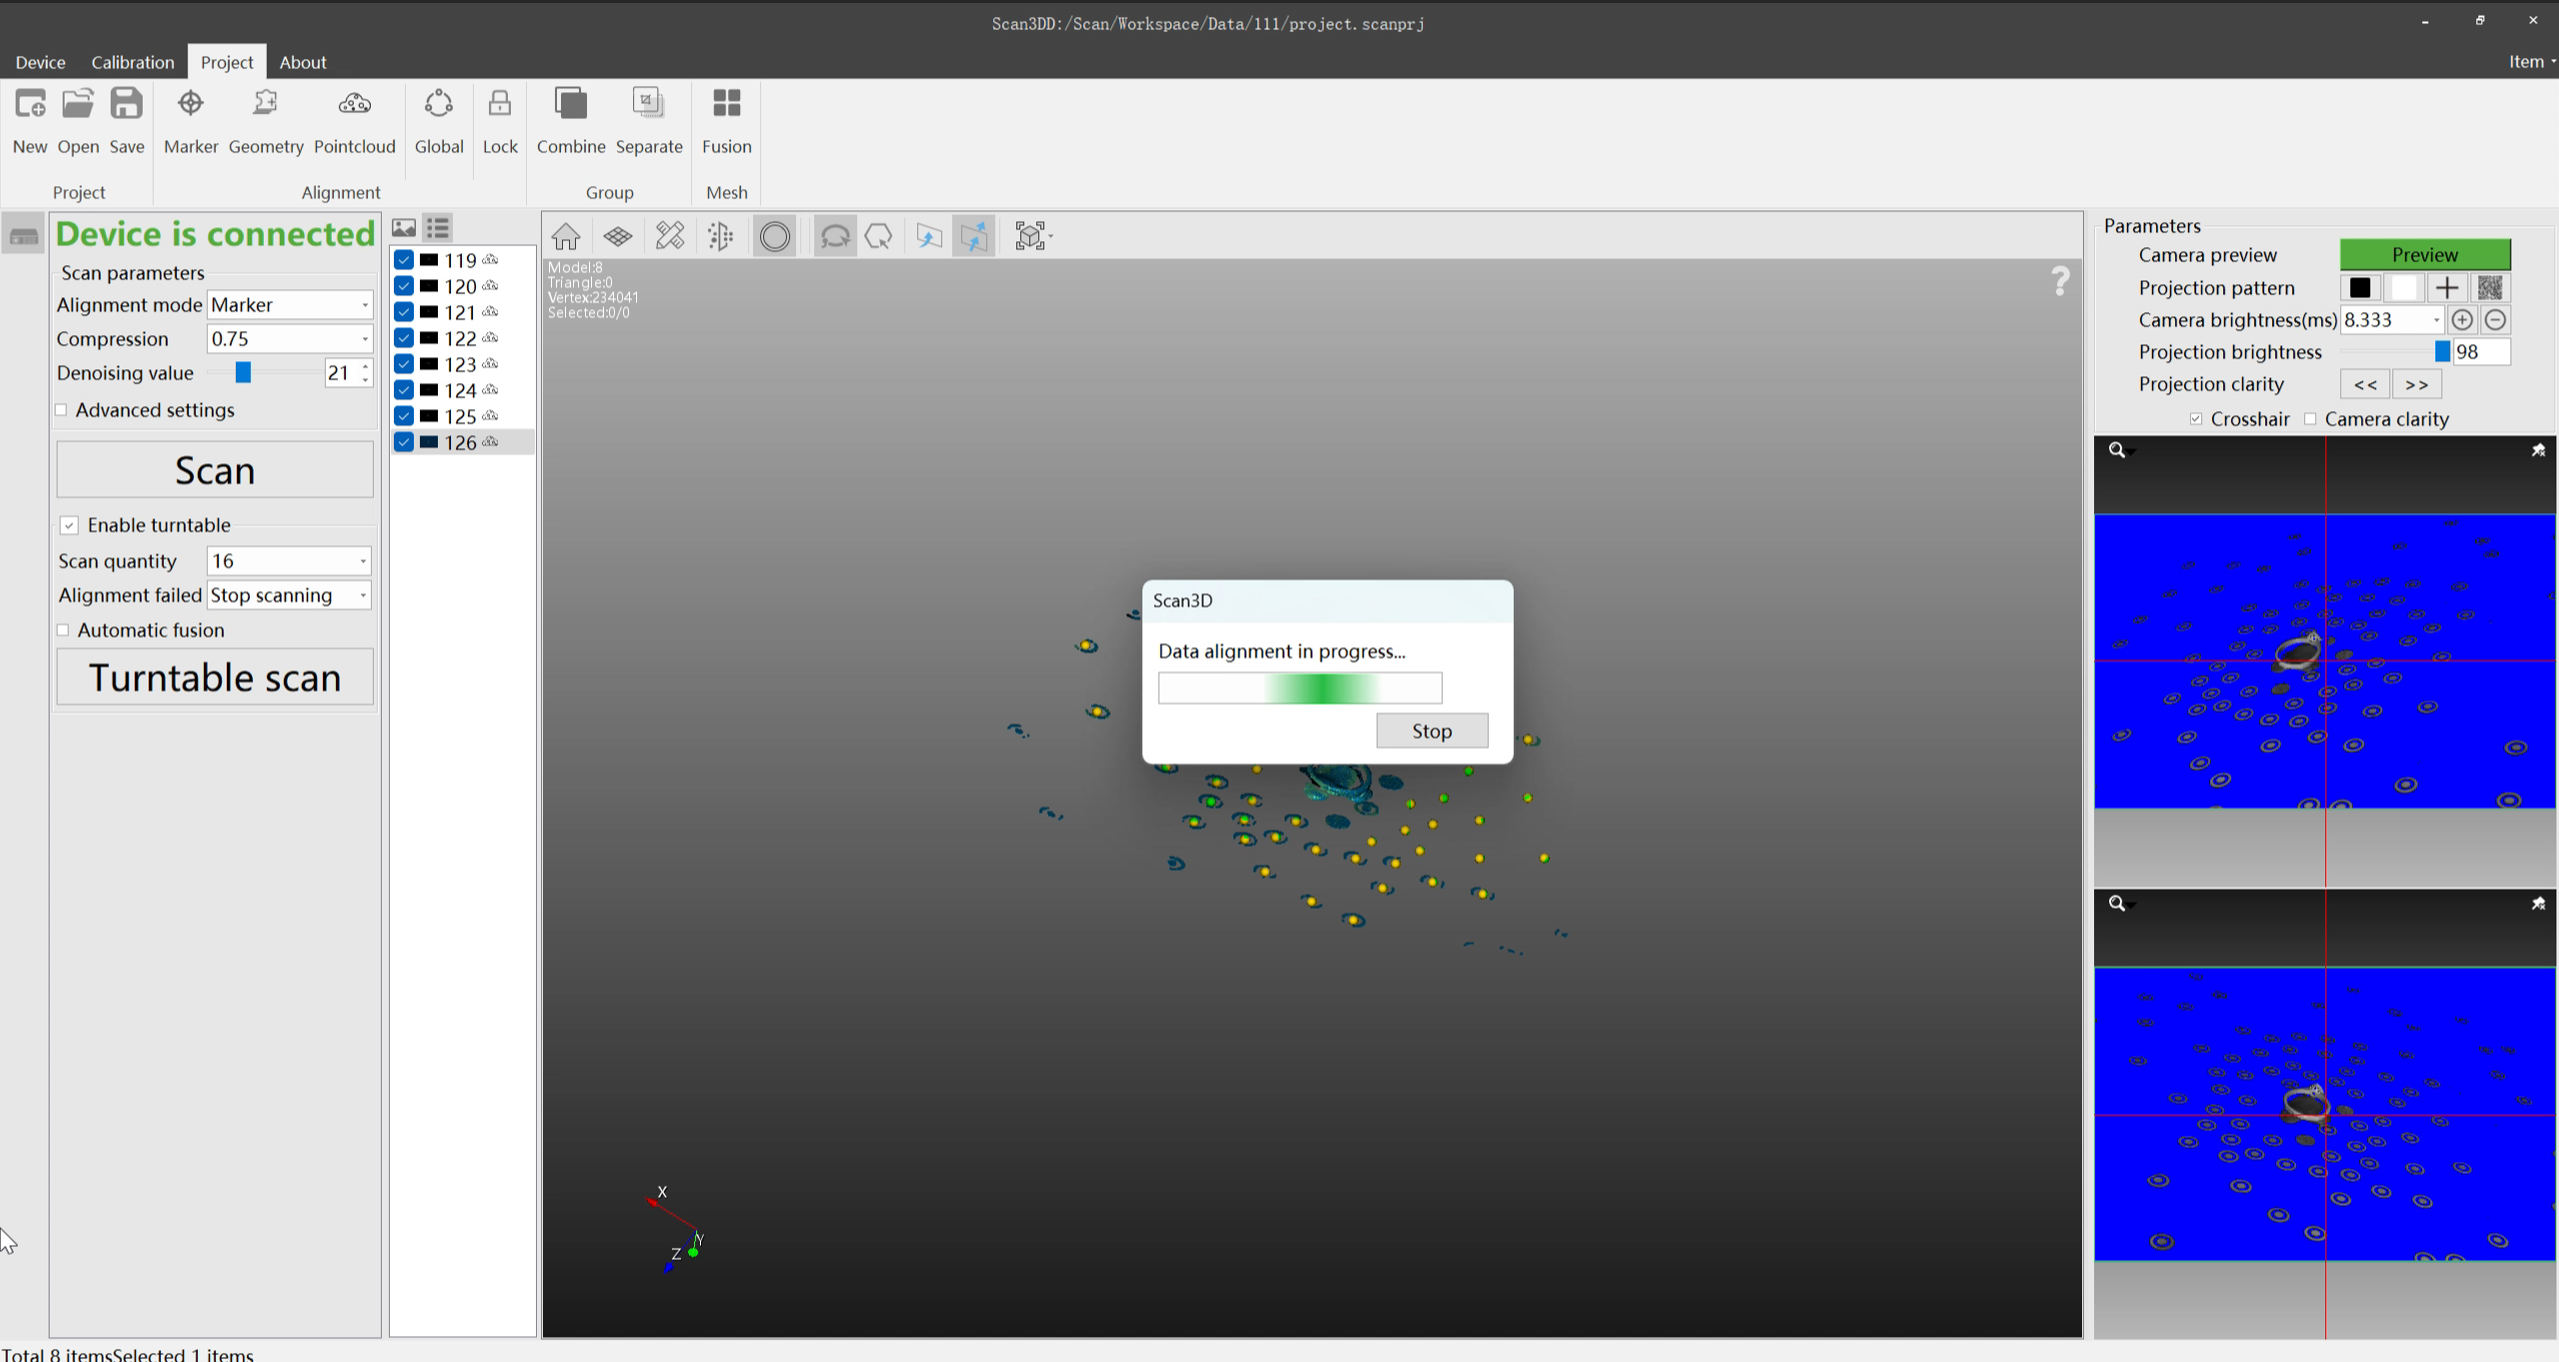Activate the polygon selection tool
2559x1362 pixels.
879,237
